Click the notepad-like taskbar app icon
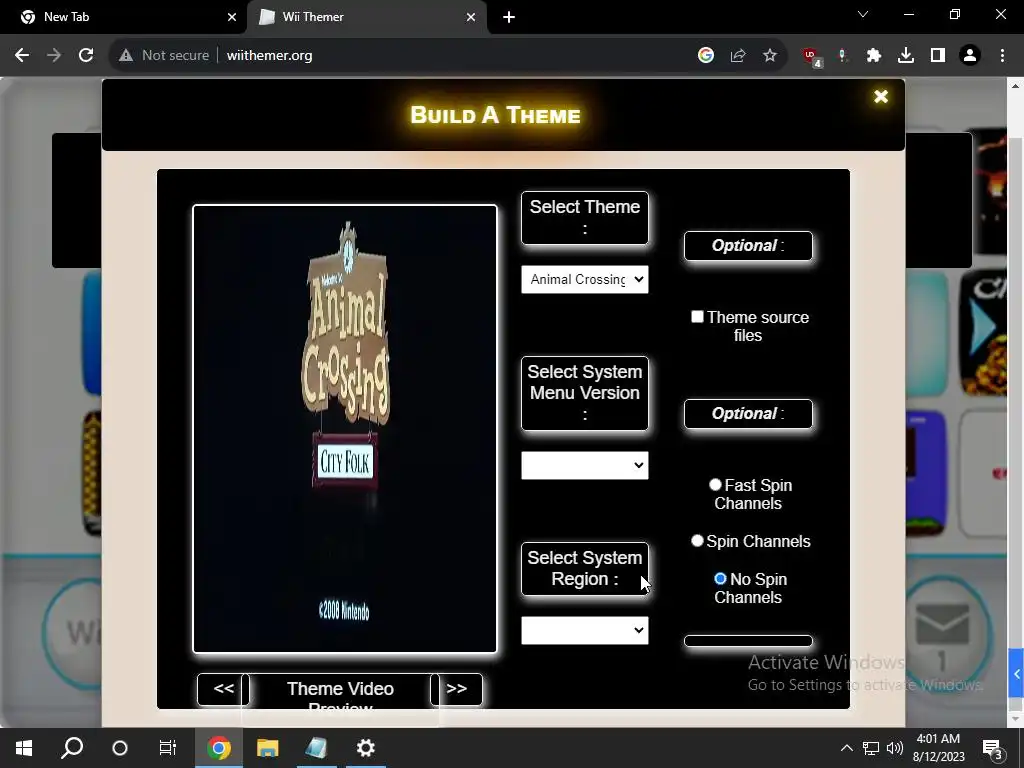This screenshot has width=1024, height=768. [316, 748]
